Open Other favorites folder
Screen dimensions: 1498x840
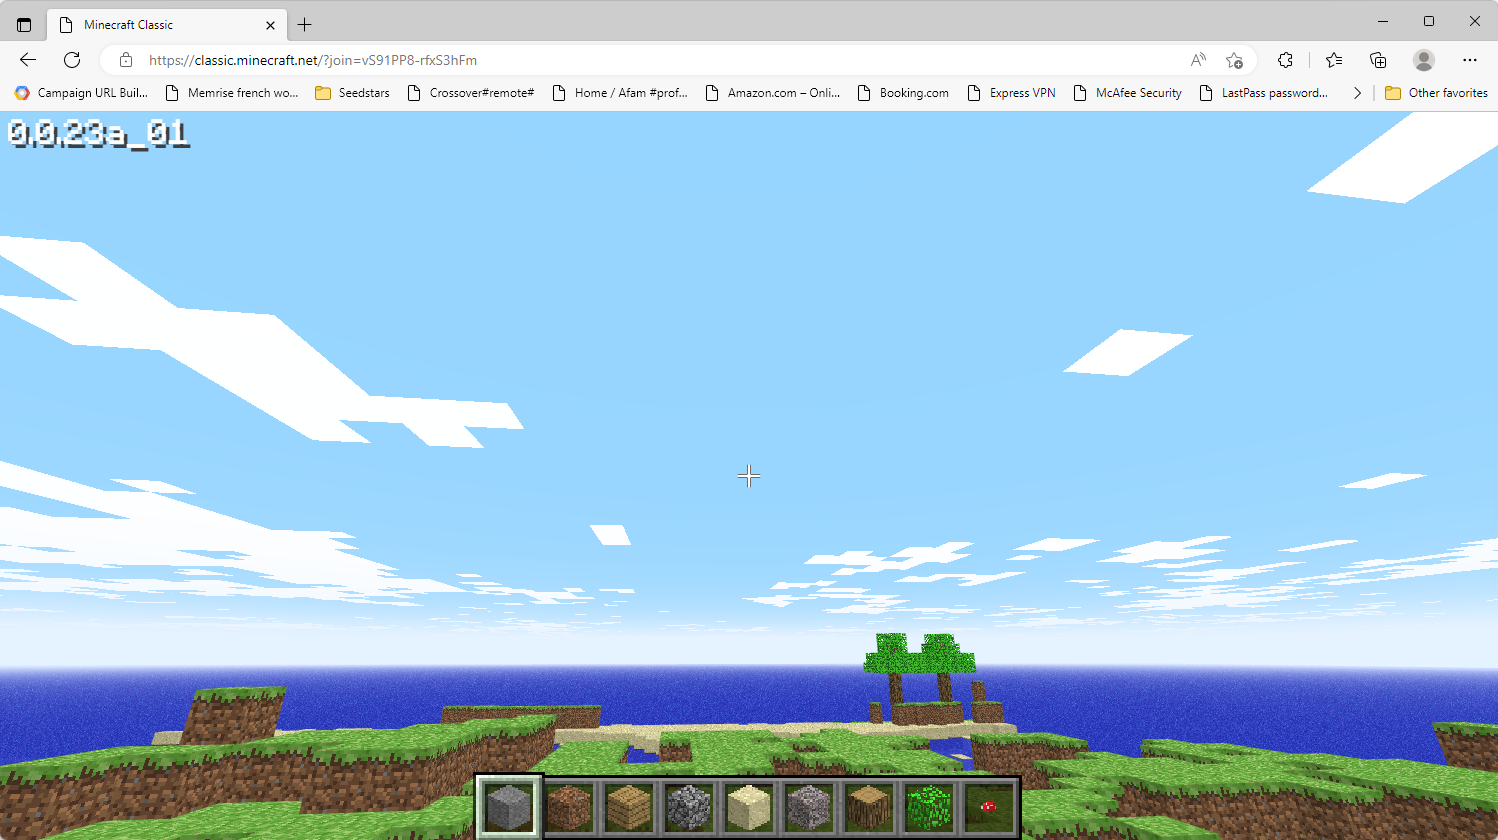[1436, 93]
